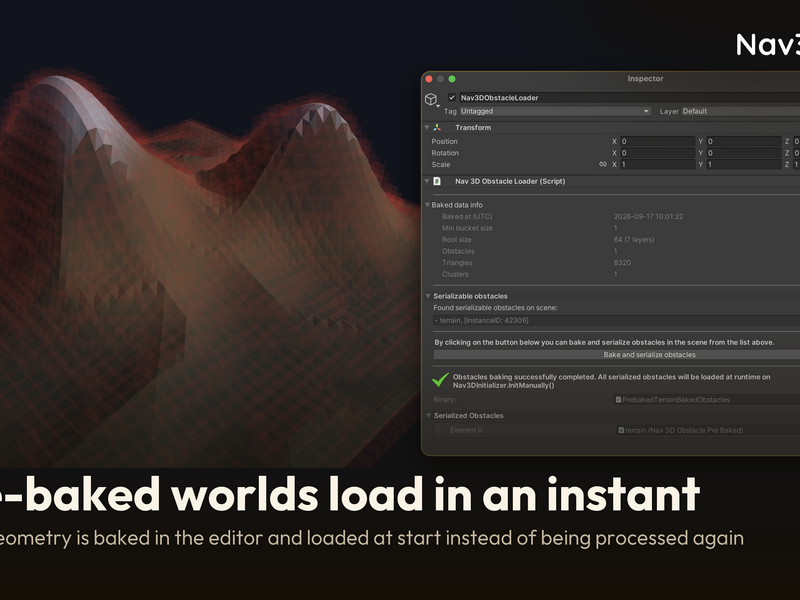Click the Scale X value field
Image resolution: width=800 pixels, height=600 pixels.
(657, 164)
